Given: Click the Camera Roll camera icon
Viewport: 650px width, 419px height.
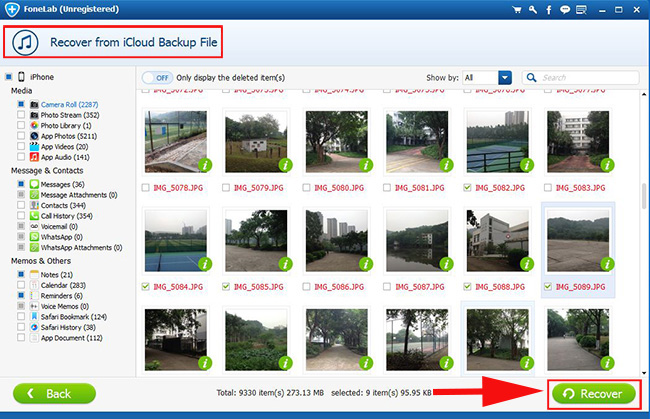Looking at the screenshot, I should (x=34, y=104).
